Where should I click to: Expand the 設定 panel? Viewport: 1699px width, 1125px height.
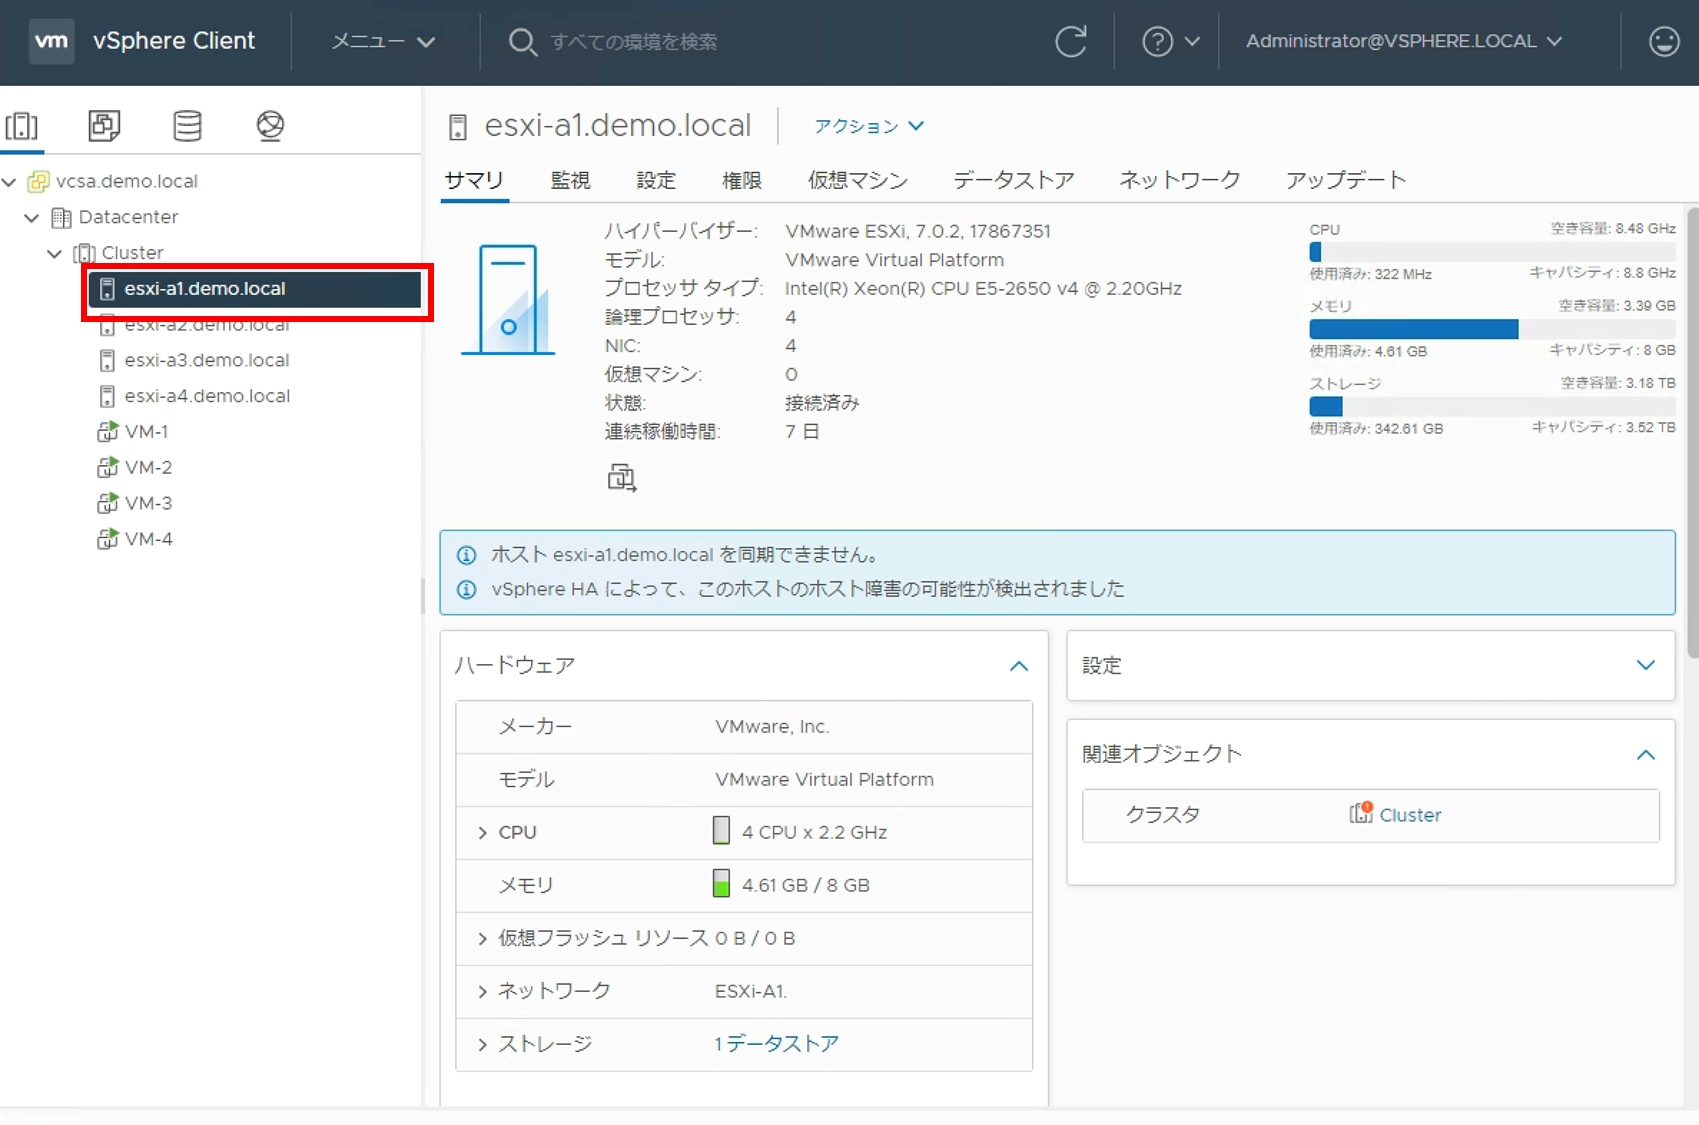point(1645,665)
